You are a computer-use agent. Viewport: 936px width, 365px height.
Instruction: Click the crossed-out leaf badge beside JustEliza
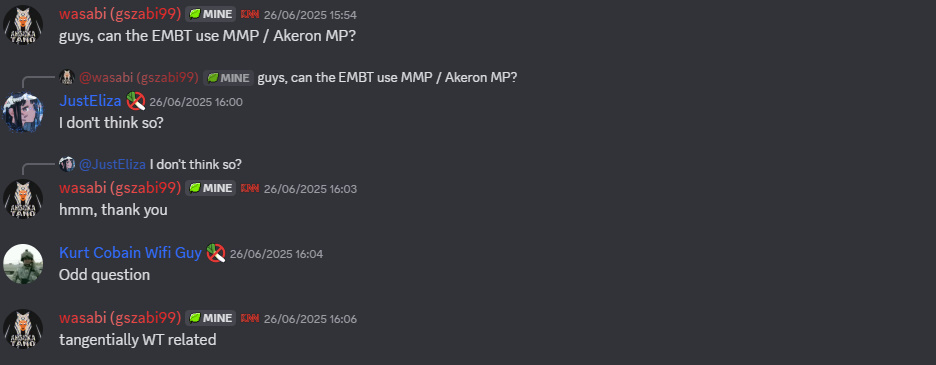[x=136, y=101]
